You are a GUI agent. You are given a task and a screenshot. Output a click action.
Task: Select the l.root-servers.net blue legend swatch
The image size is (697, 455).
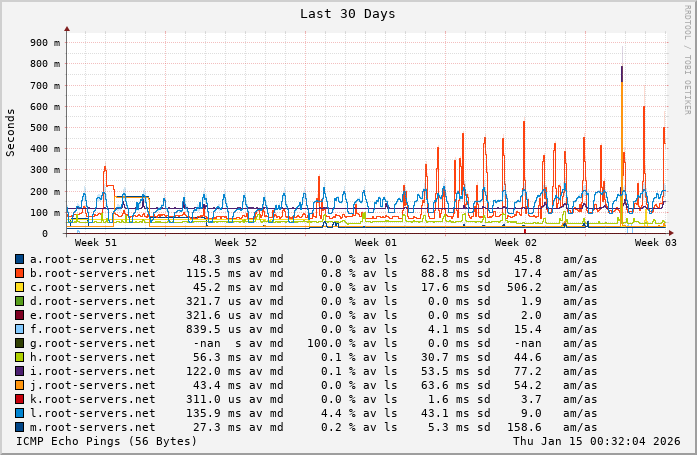19,413
